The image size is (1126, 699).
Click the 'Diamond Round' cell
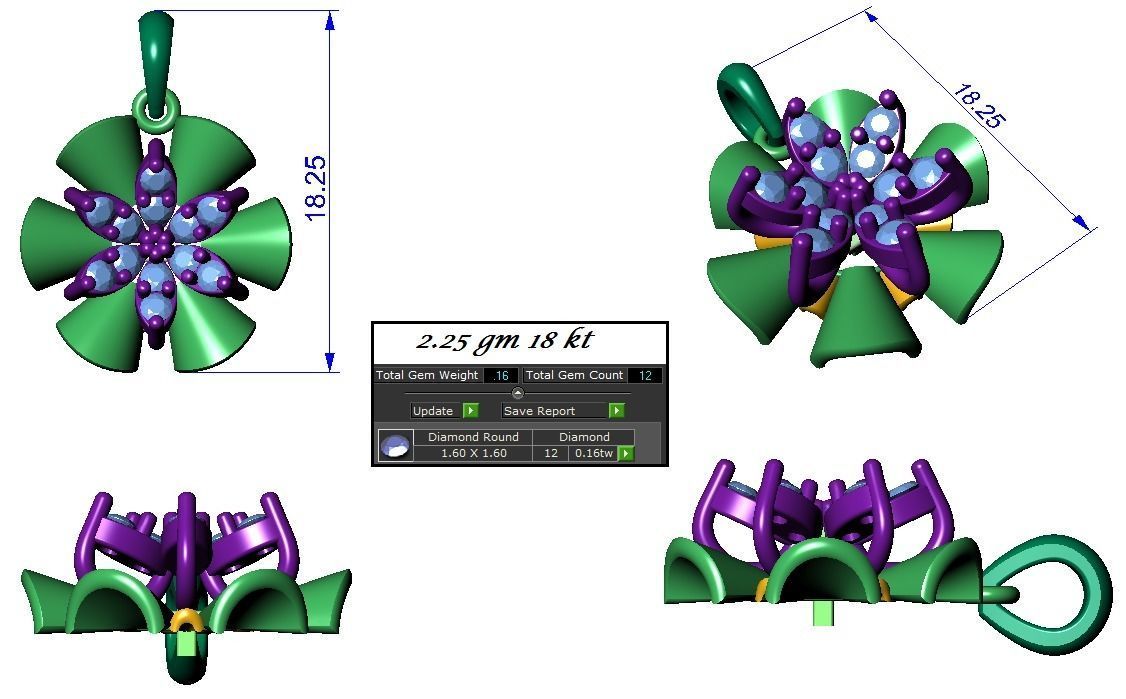point(473,437)
